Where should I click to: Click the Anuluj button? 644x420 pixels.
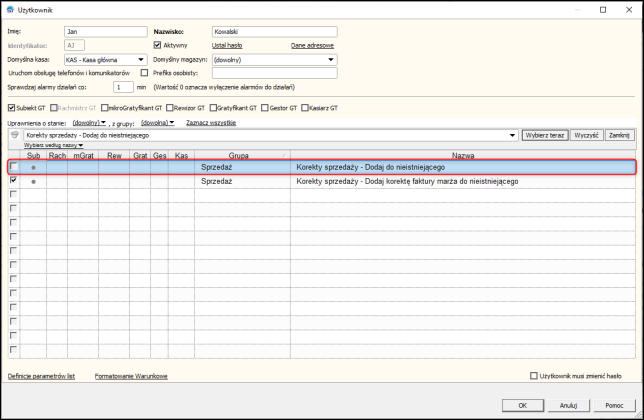tap(568, 405)
